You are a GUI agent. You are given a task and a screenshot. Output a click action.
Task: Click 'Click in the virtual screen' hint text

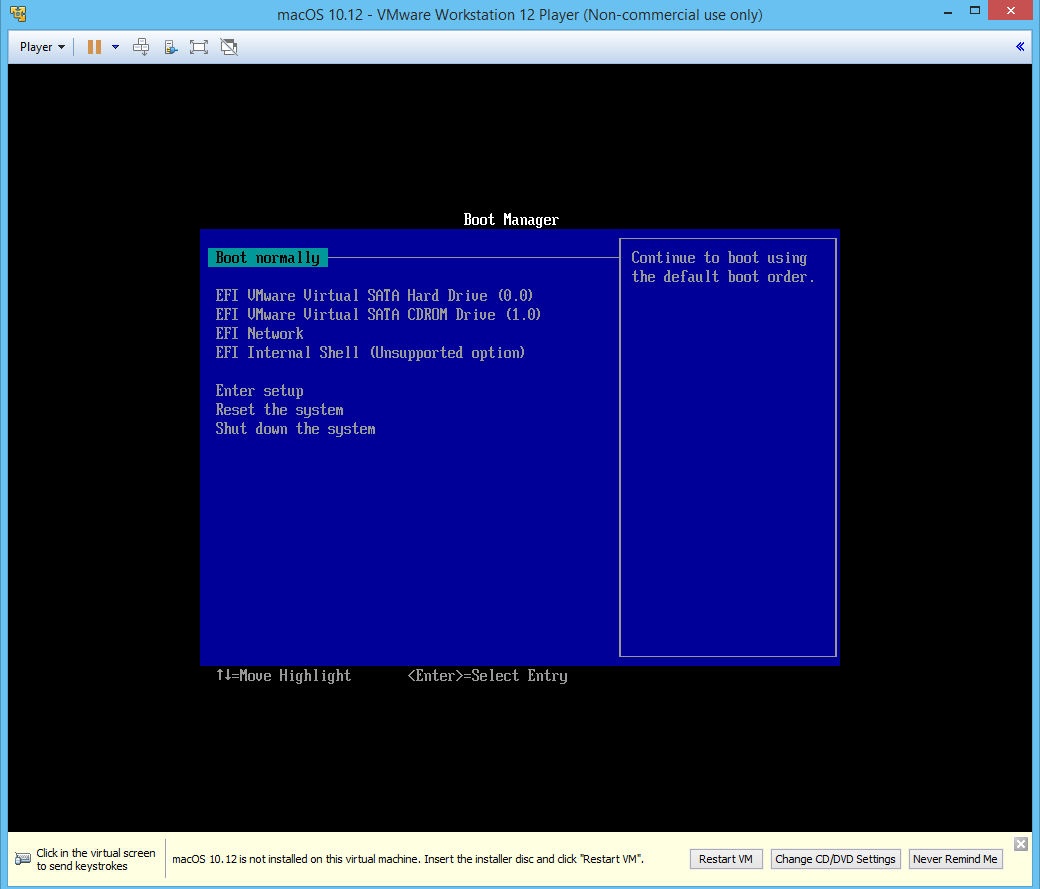click(96, 859)
